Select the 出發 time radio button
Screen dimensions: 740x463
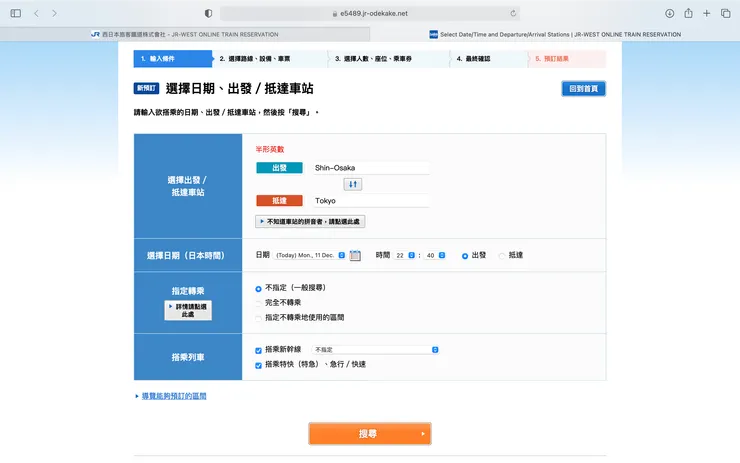click(465, 256)
